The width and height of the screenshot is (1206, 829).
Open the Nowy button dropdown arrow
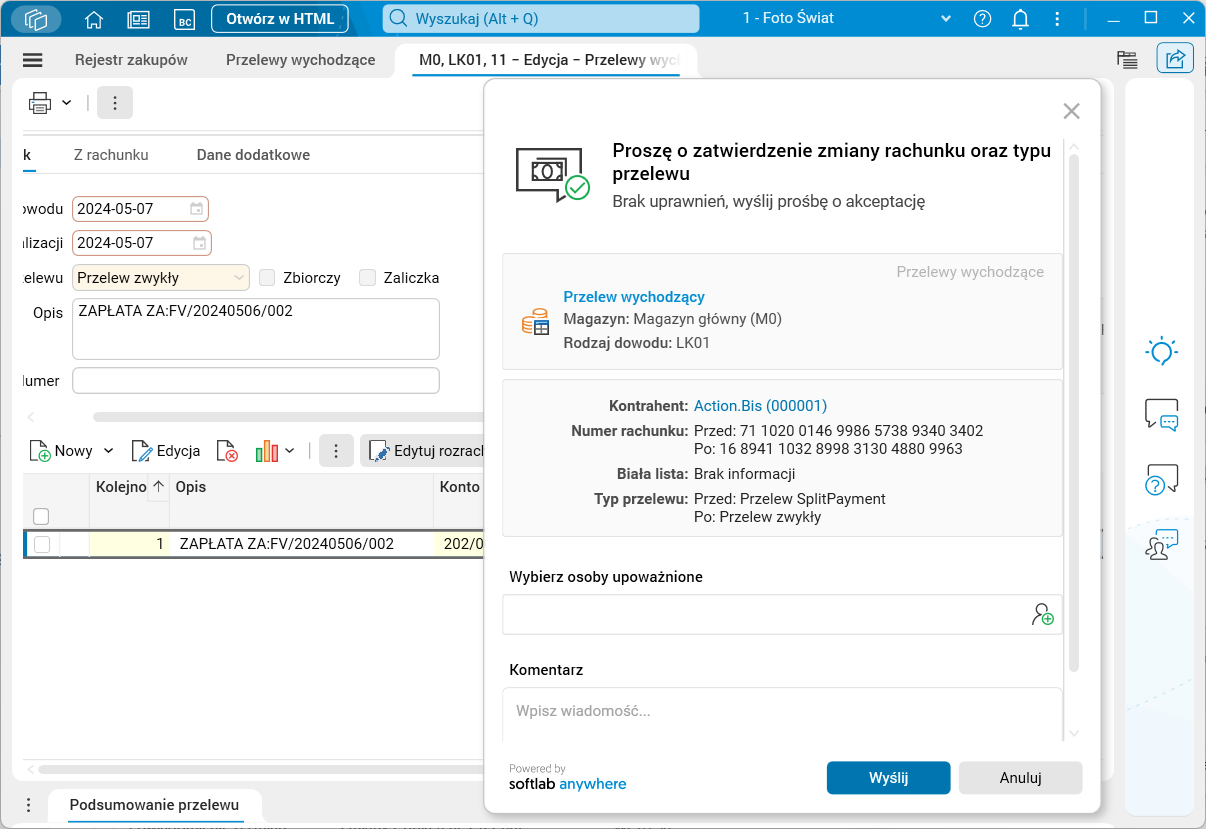(x=109, y=451)
